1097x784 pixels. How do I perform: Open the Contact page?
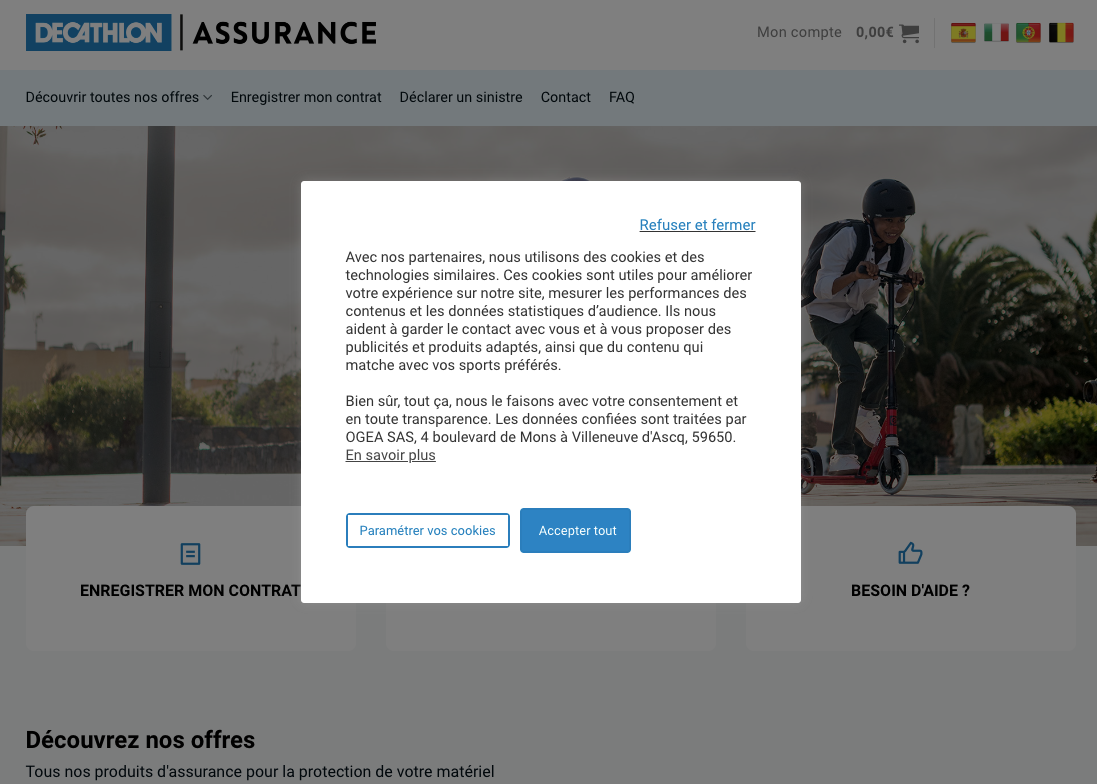tap(565, 97)
